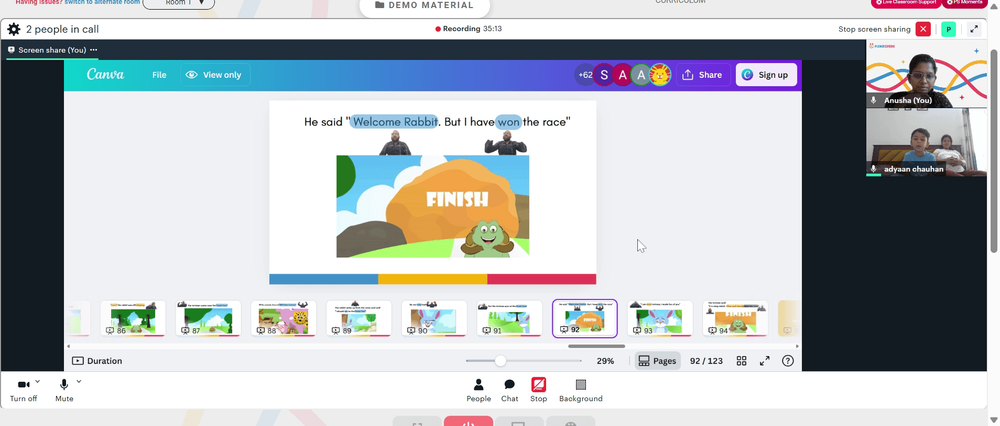Open the DEMO MATERIAL tab
Viewport: 1000px width, 426px height.
(425, 6)
